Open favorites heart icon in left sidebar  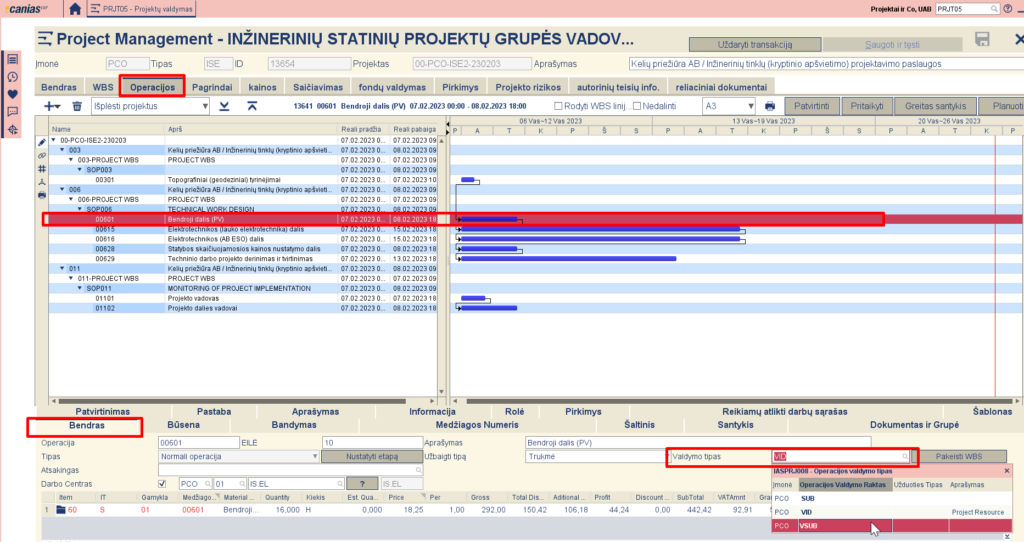click(x=13, y=94)
